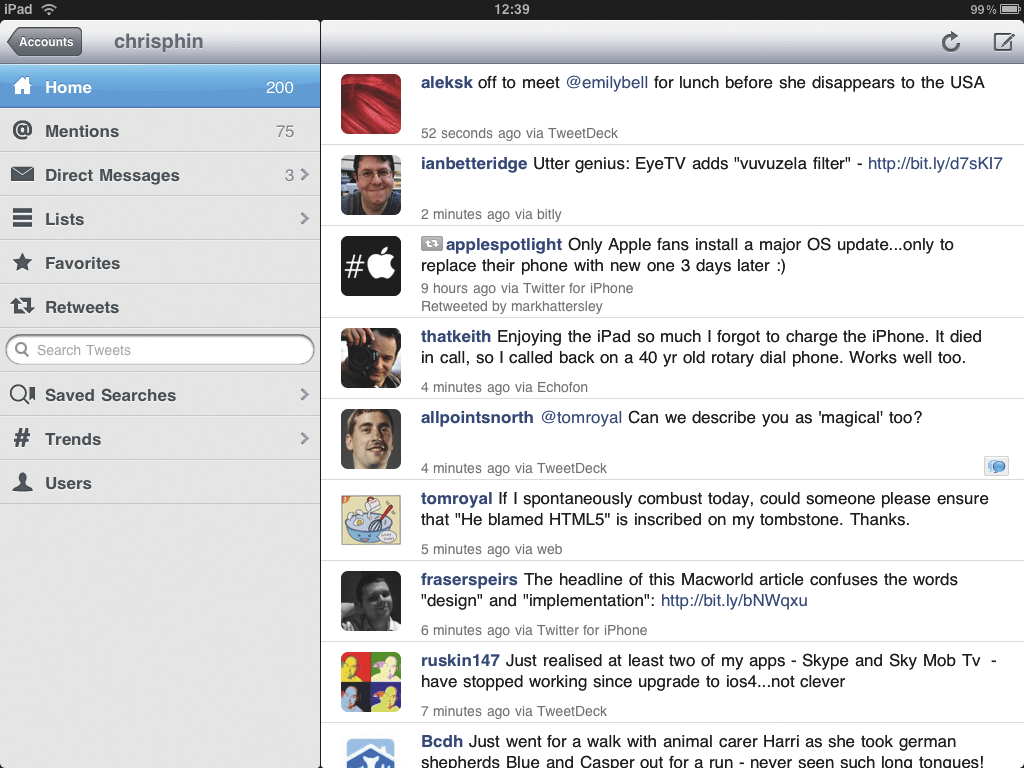Viewport: 1024px width, 768px height.
Task: Open thatkeith username link
Action: (x=456, y=336)
